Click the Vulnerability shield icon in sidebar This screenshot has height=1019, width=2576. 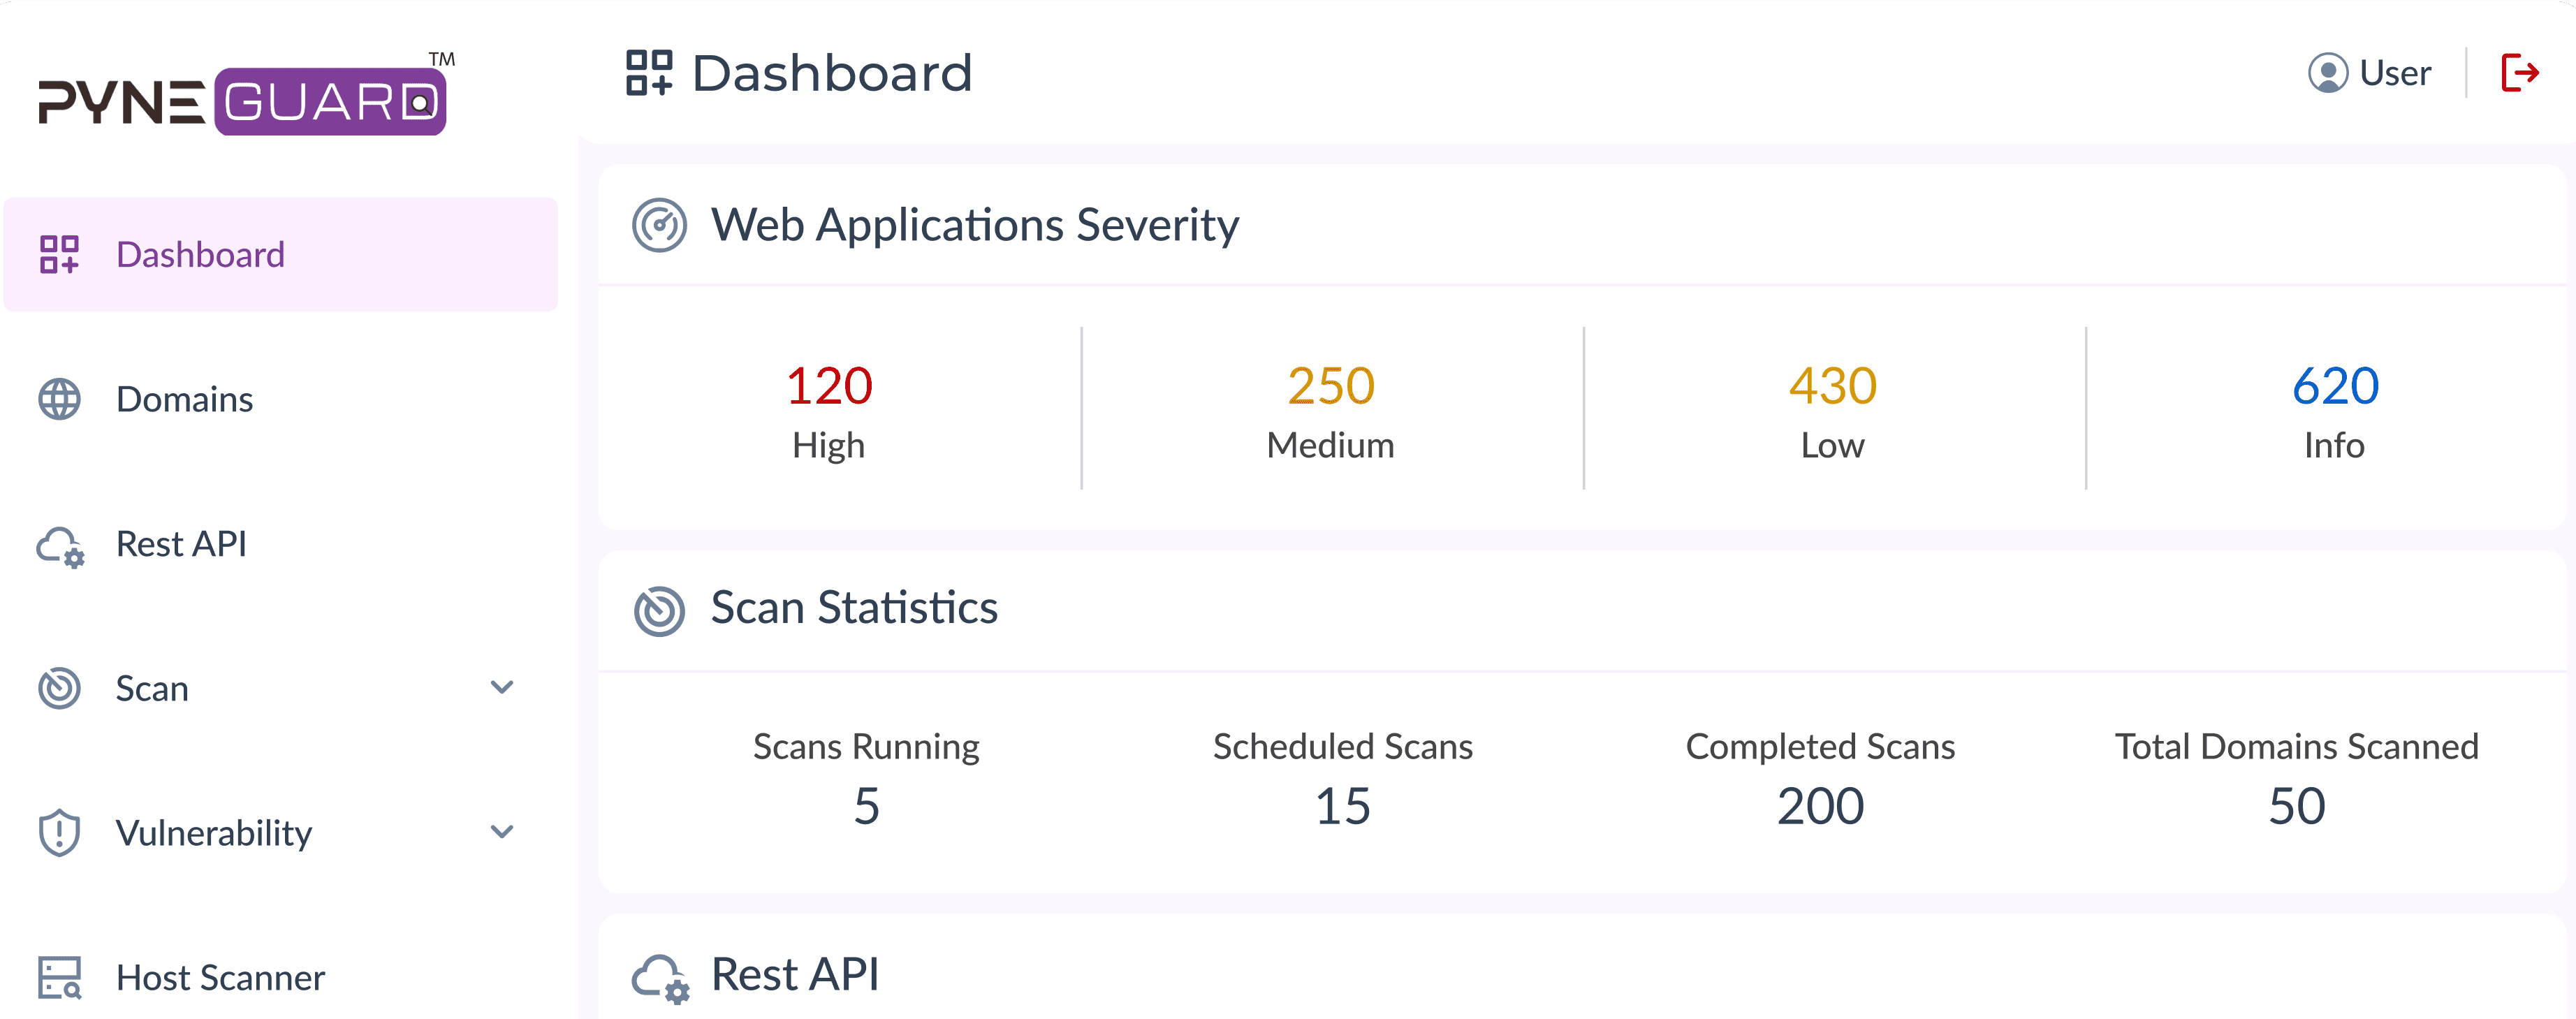pyautogui.click(x=60, y=833)
